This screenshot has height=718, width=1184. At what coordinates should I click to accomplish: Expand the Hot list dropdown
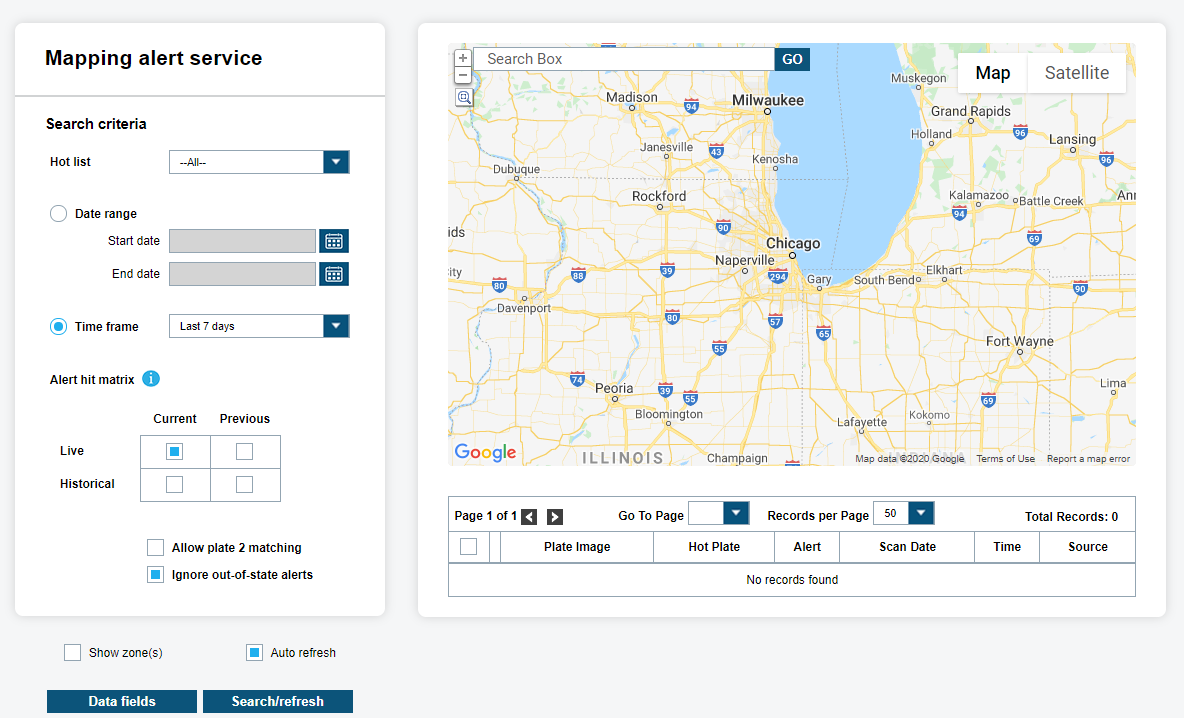coord(336,162)
